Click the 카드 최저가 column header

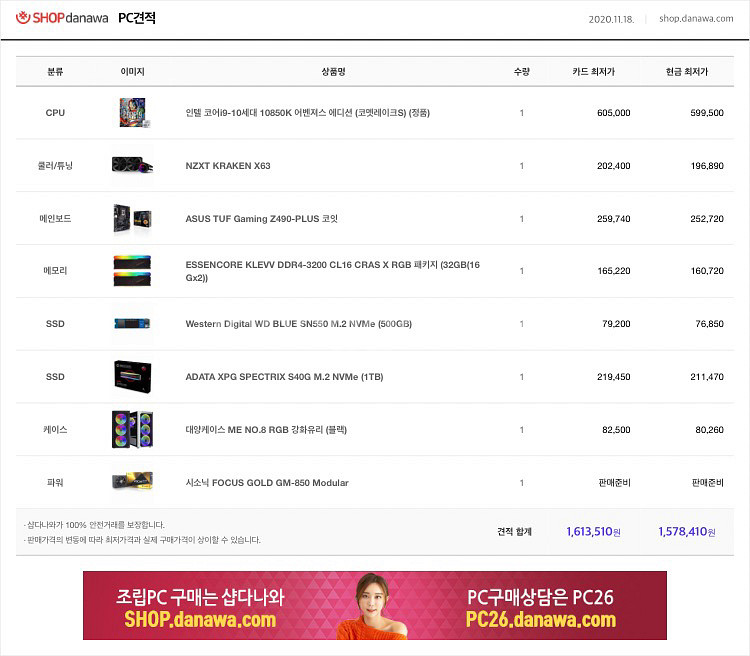tap(594, 72)
